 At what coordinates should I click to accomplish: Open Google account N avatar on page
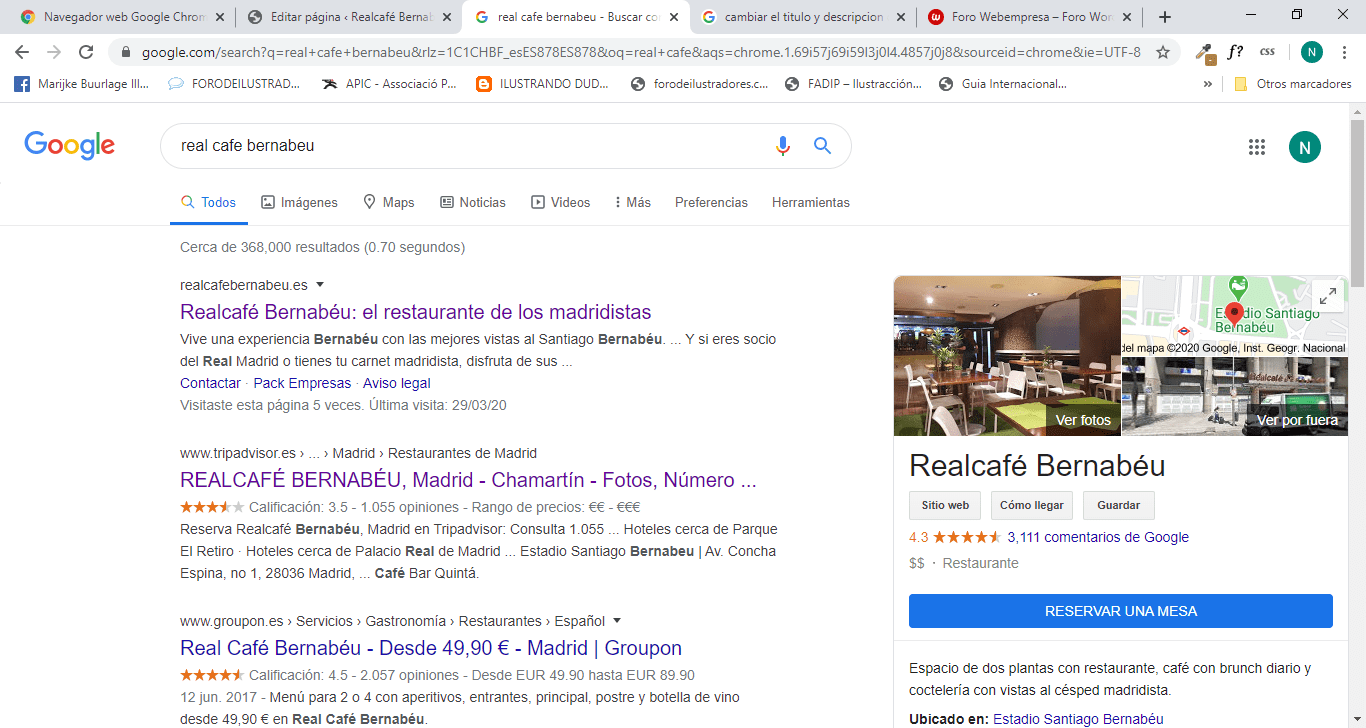tap(1305, 147)
